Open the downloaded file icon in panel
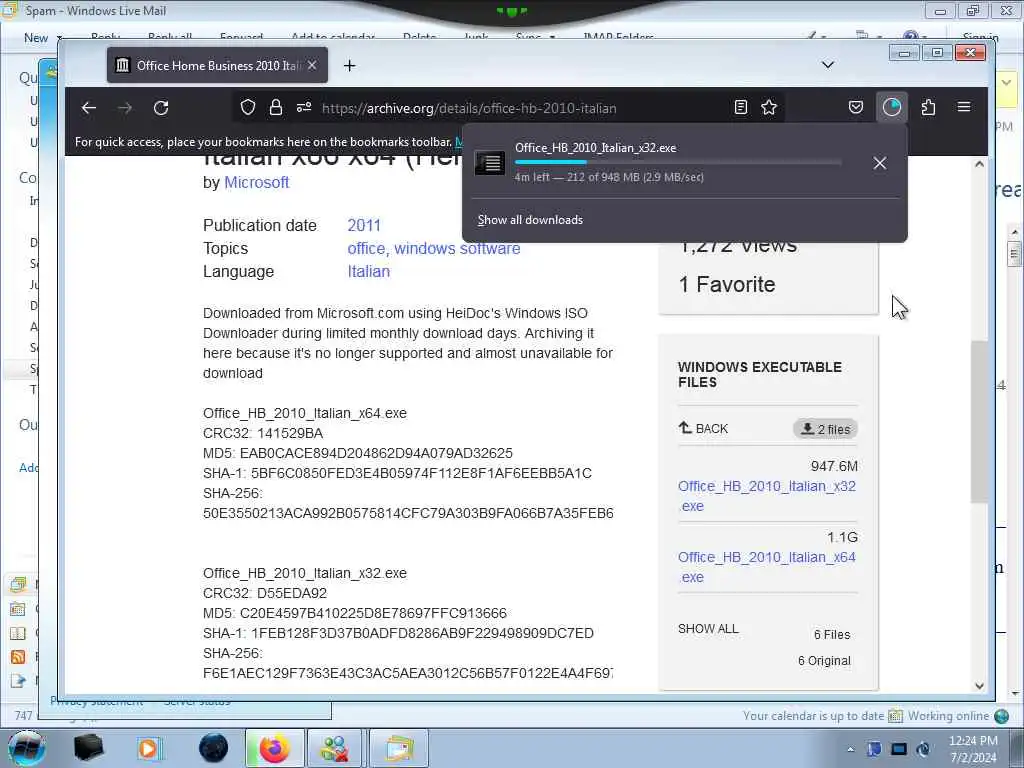1024x768 pixels. (490, 163)
